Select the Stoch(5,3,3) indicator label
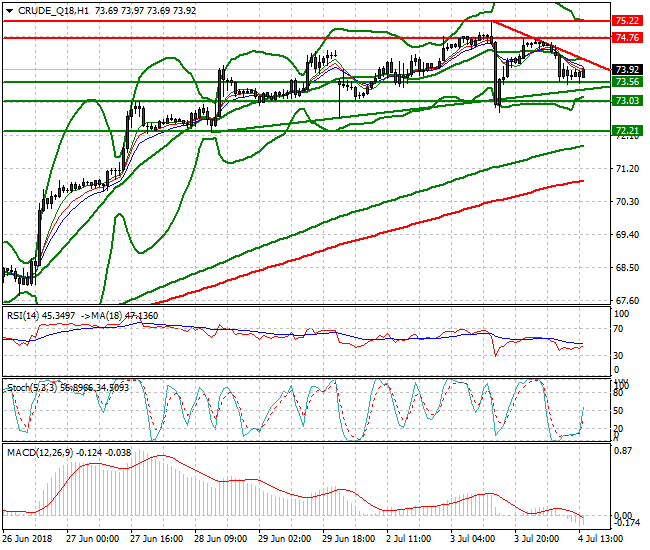650x550 pixels. click(33, 388)
